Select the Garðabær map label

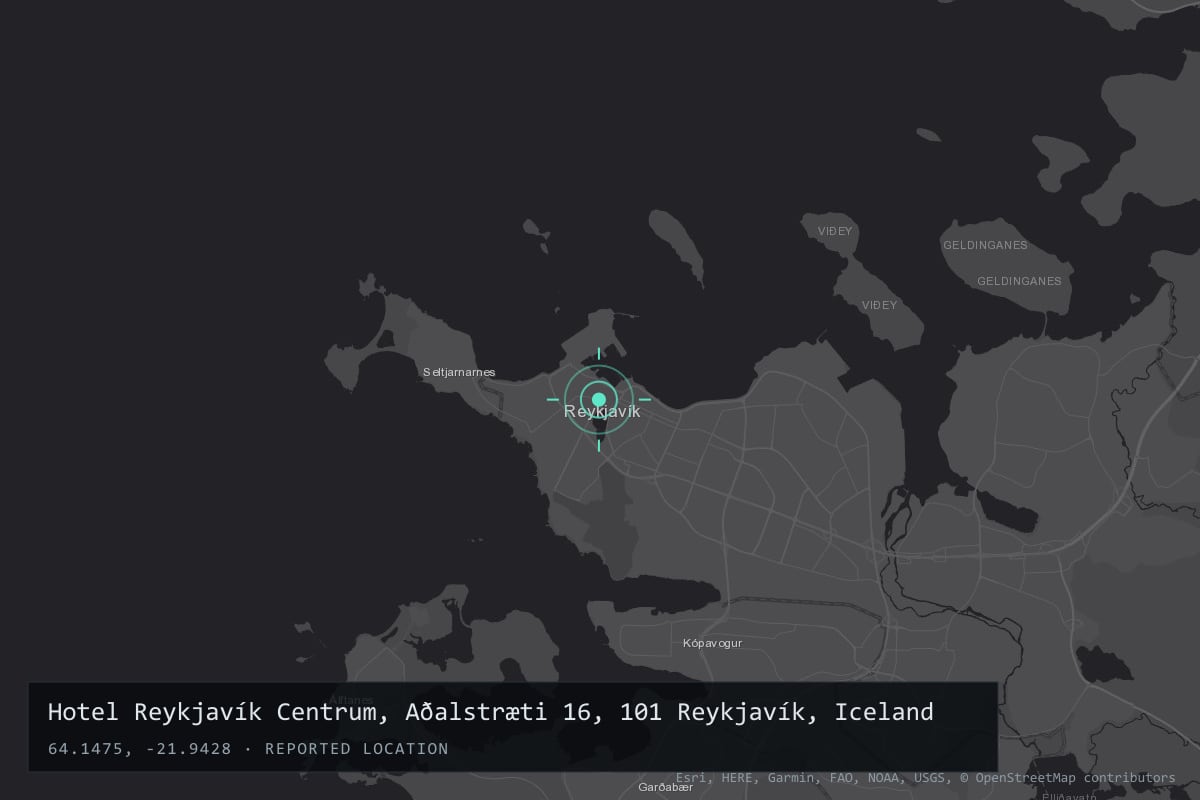click(x=665, y=787)
